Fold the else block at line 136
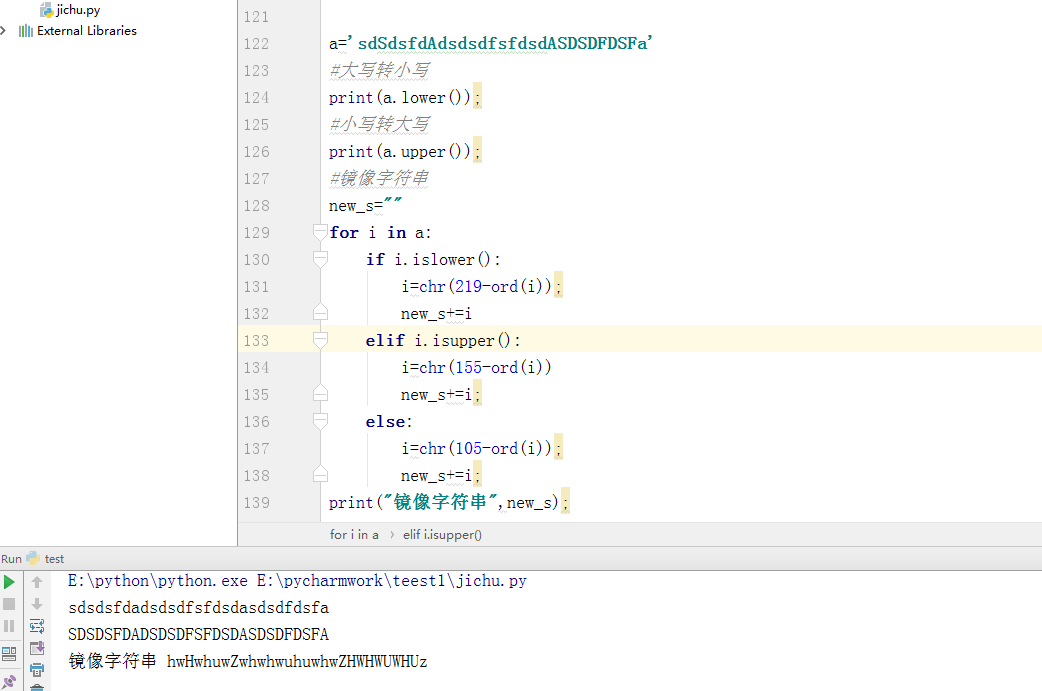Screen dimensions: 1042x691 (x=320, y=422)
